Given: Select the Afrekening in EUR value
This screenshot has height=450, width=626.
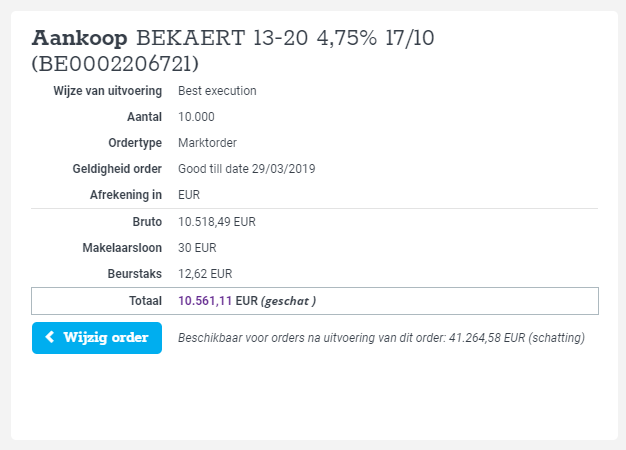Looking at the screenshot, I should pyautogui.click(x=189, y=195).
